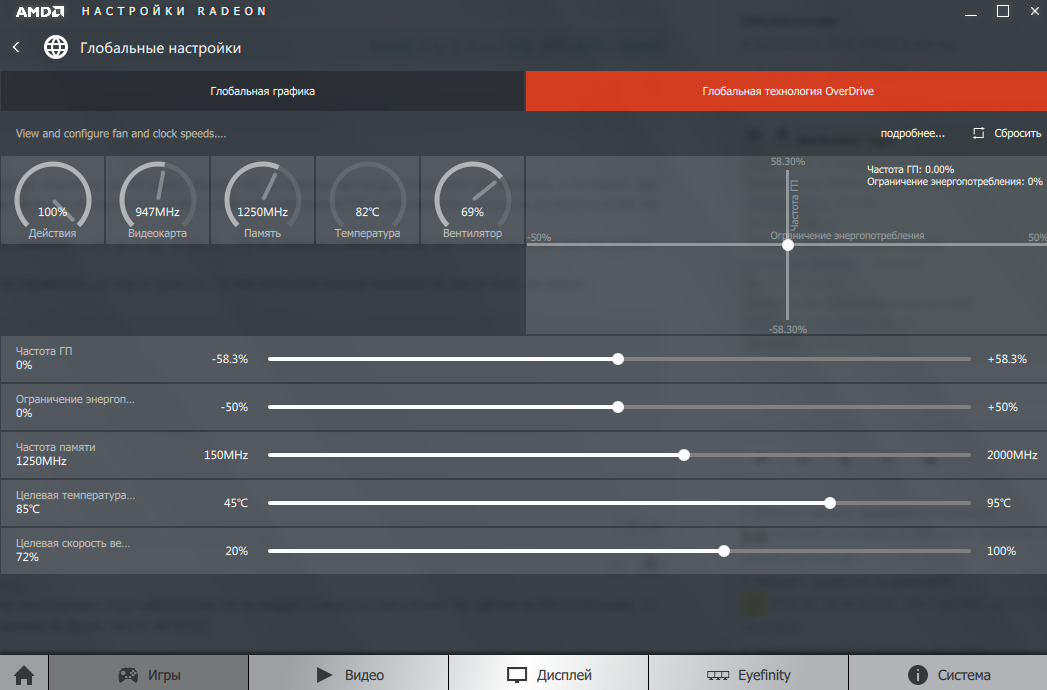Click the Память memory gauge

click(262, 199)
